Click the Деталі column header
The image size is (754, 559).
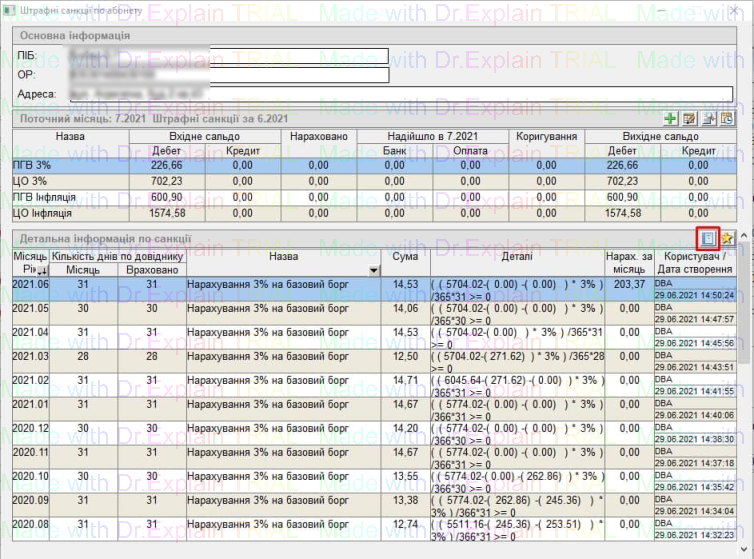[x=517, y=257]
